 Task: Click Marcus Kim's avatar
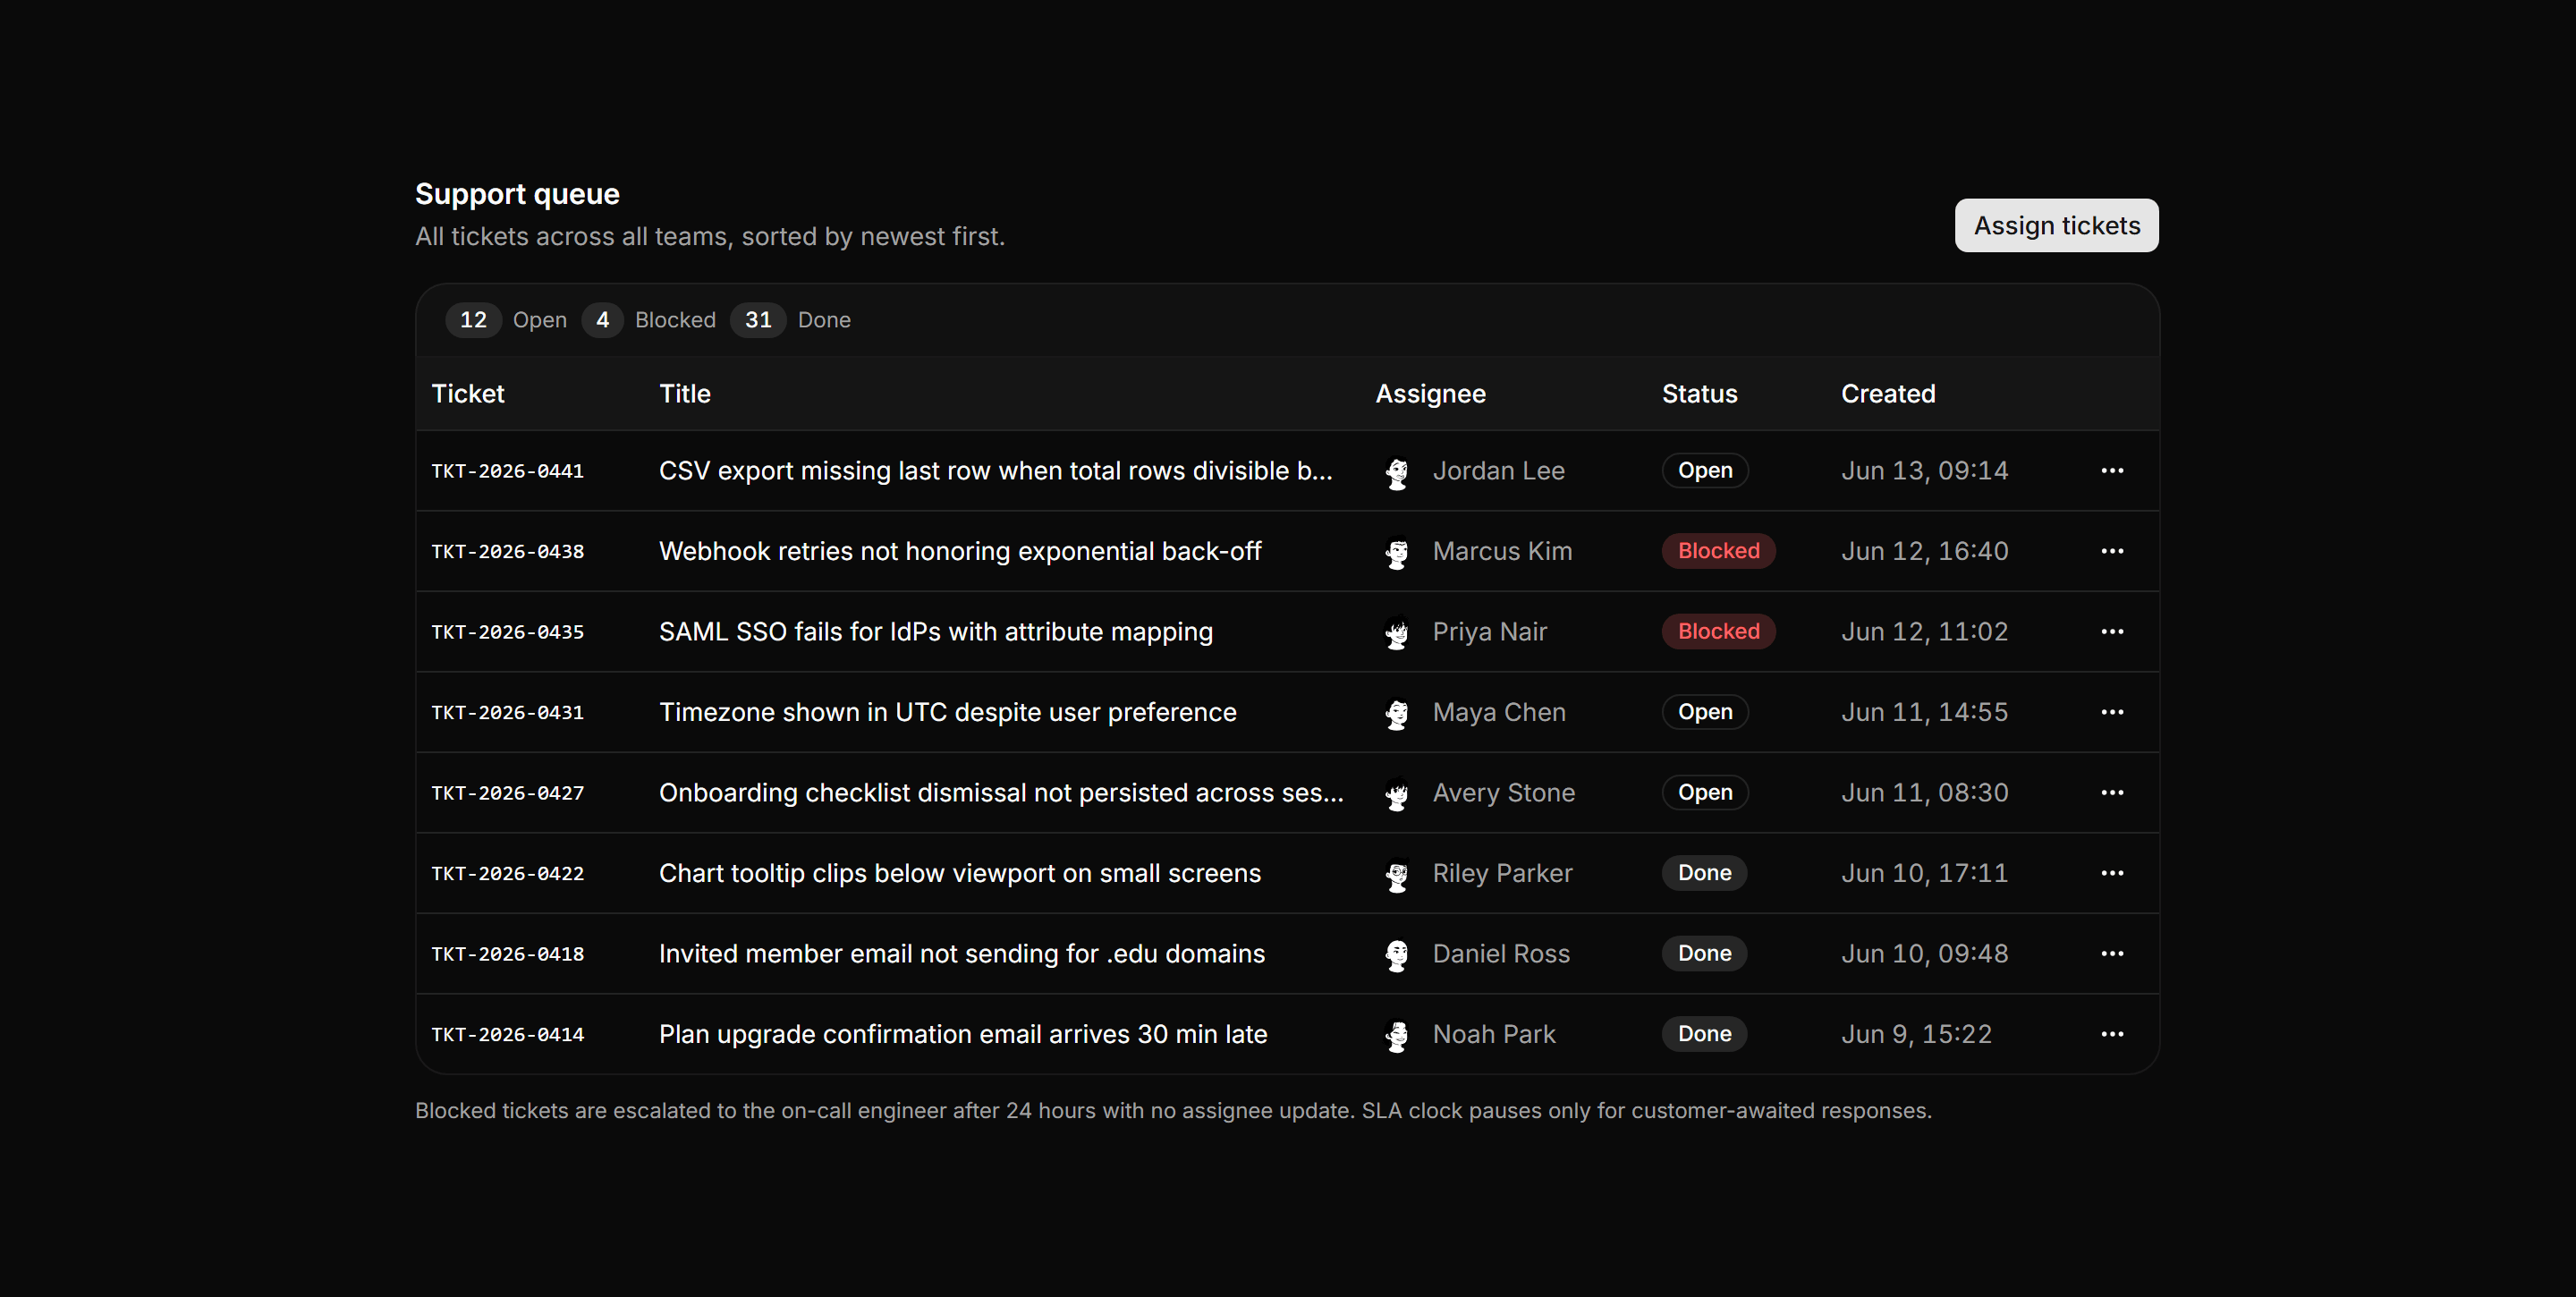(1397, 551)
